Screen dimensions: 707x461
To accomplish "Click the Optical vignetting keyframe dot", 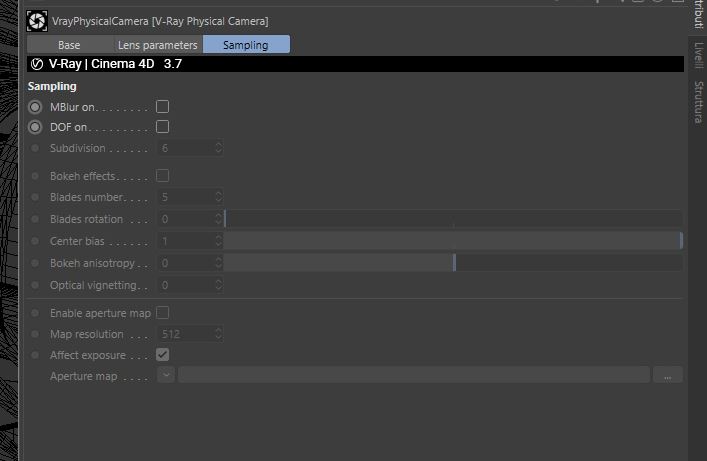I will tap(35, 285).
